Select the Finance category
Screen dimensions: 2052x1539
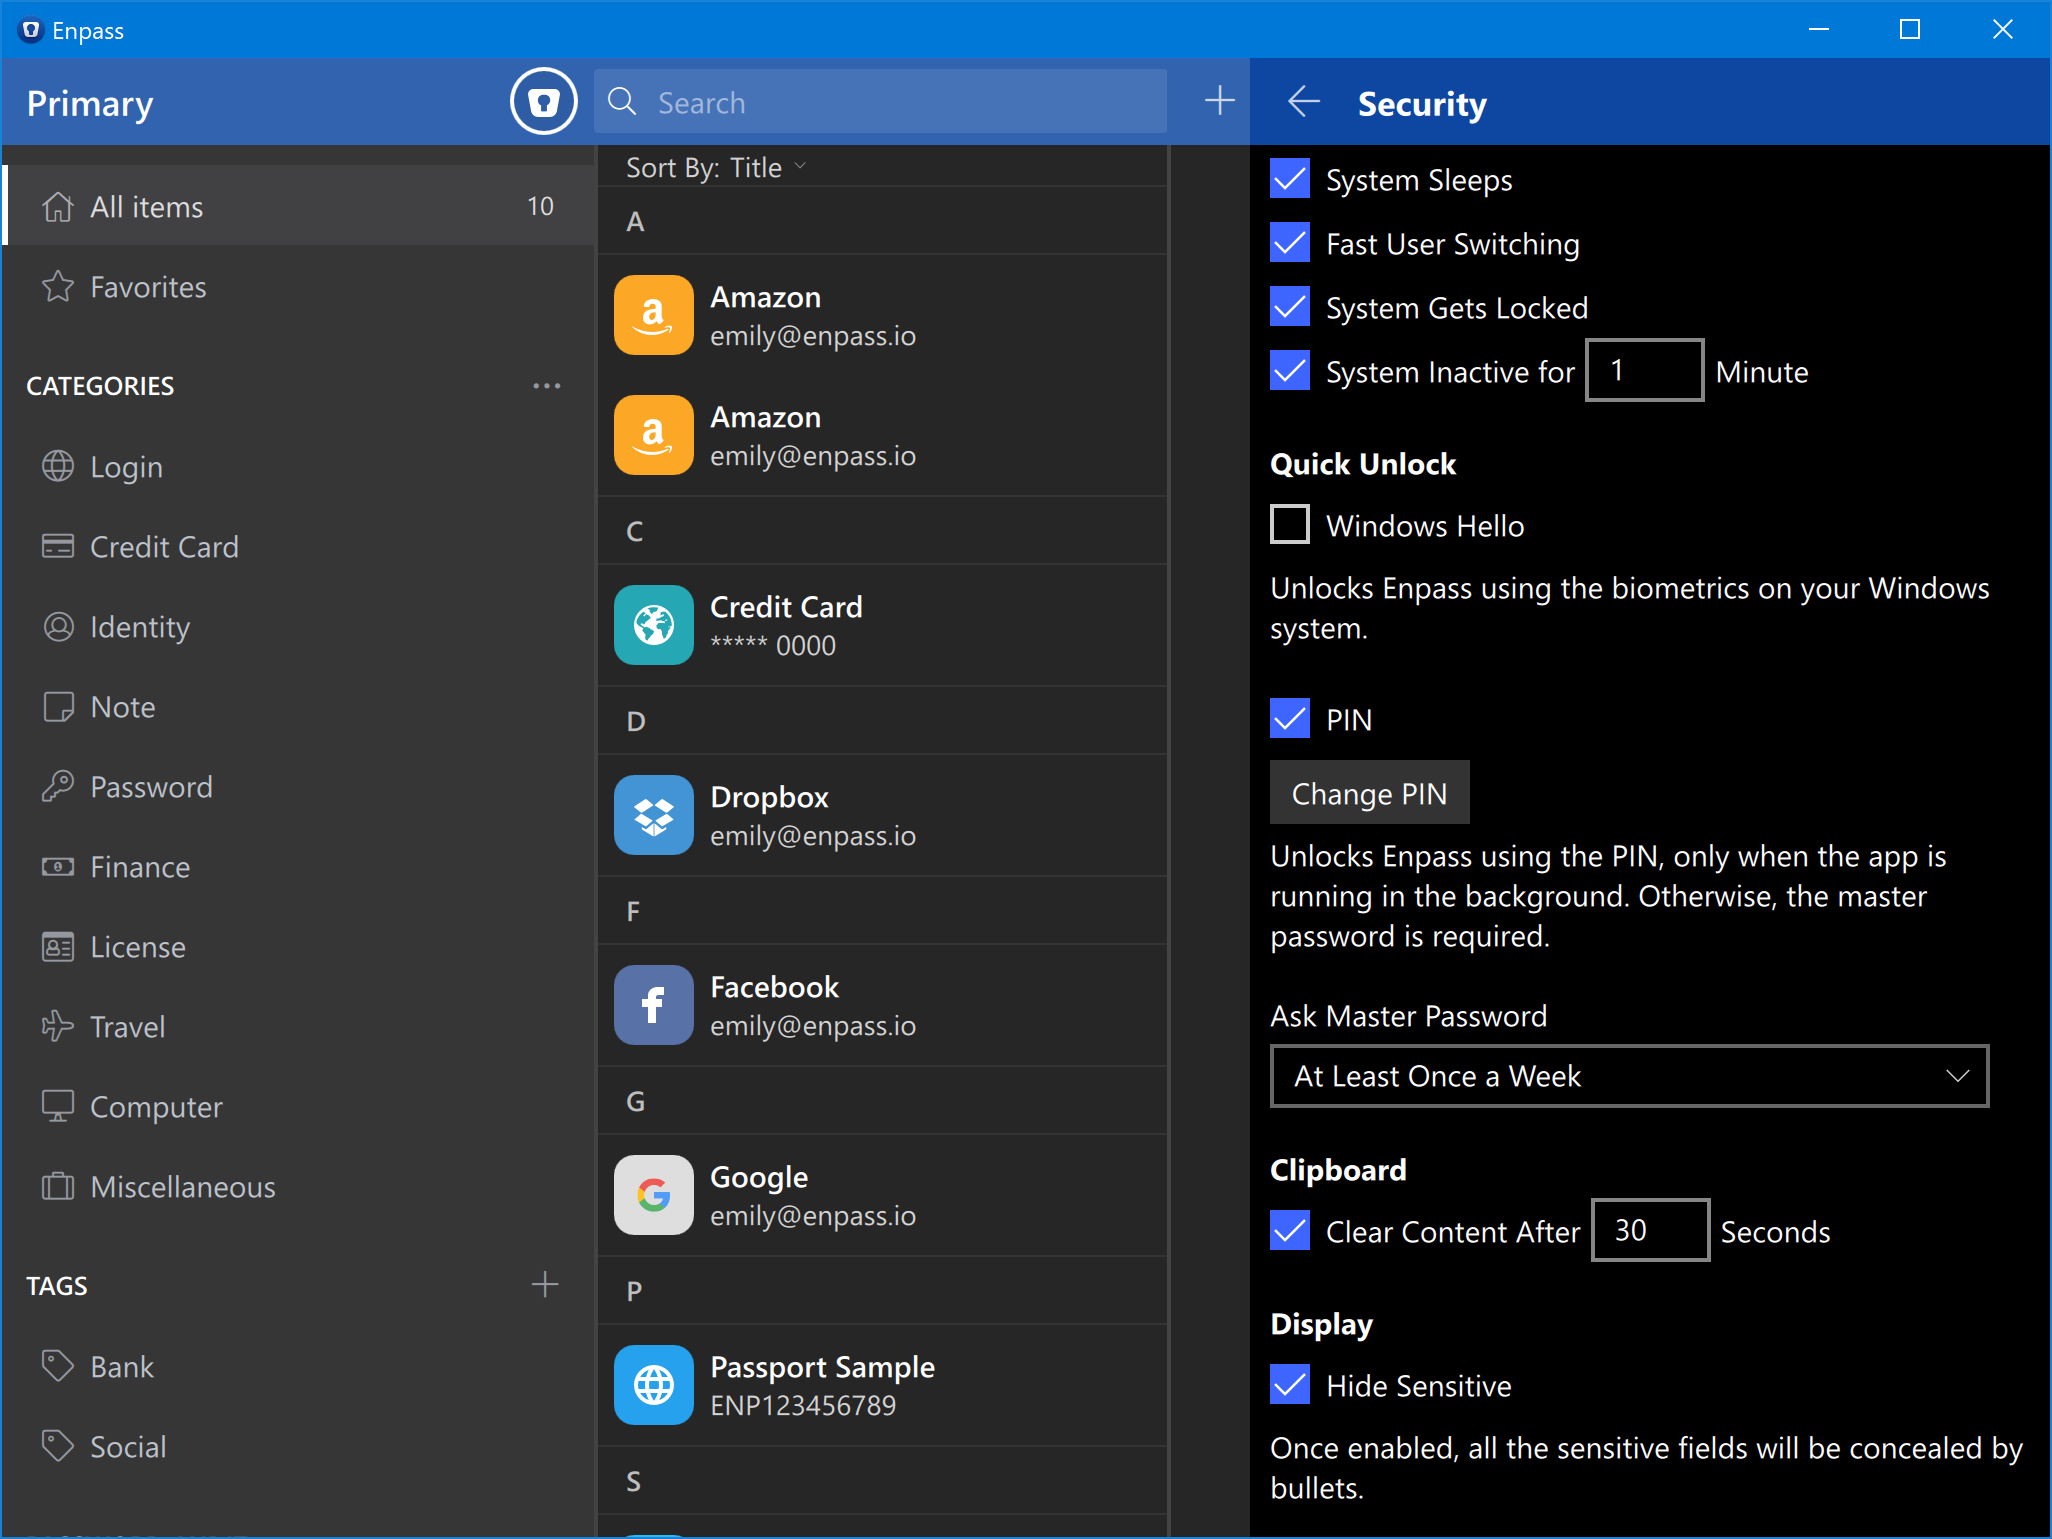[x=299, y=867]
